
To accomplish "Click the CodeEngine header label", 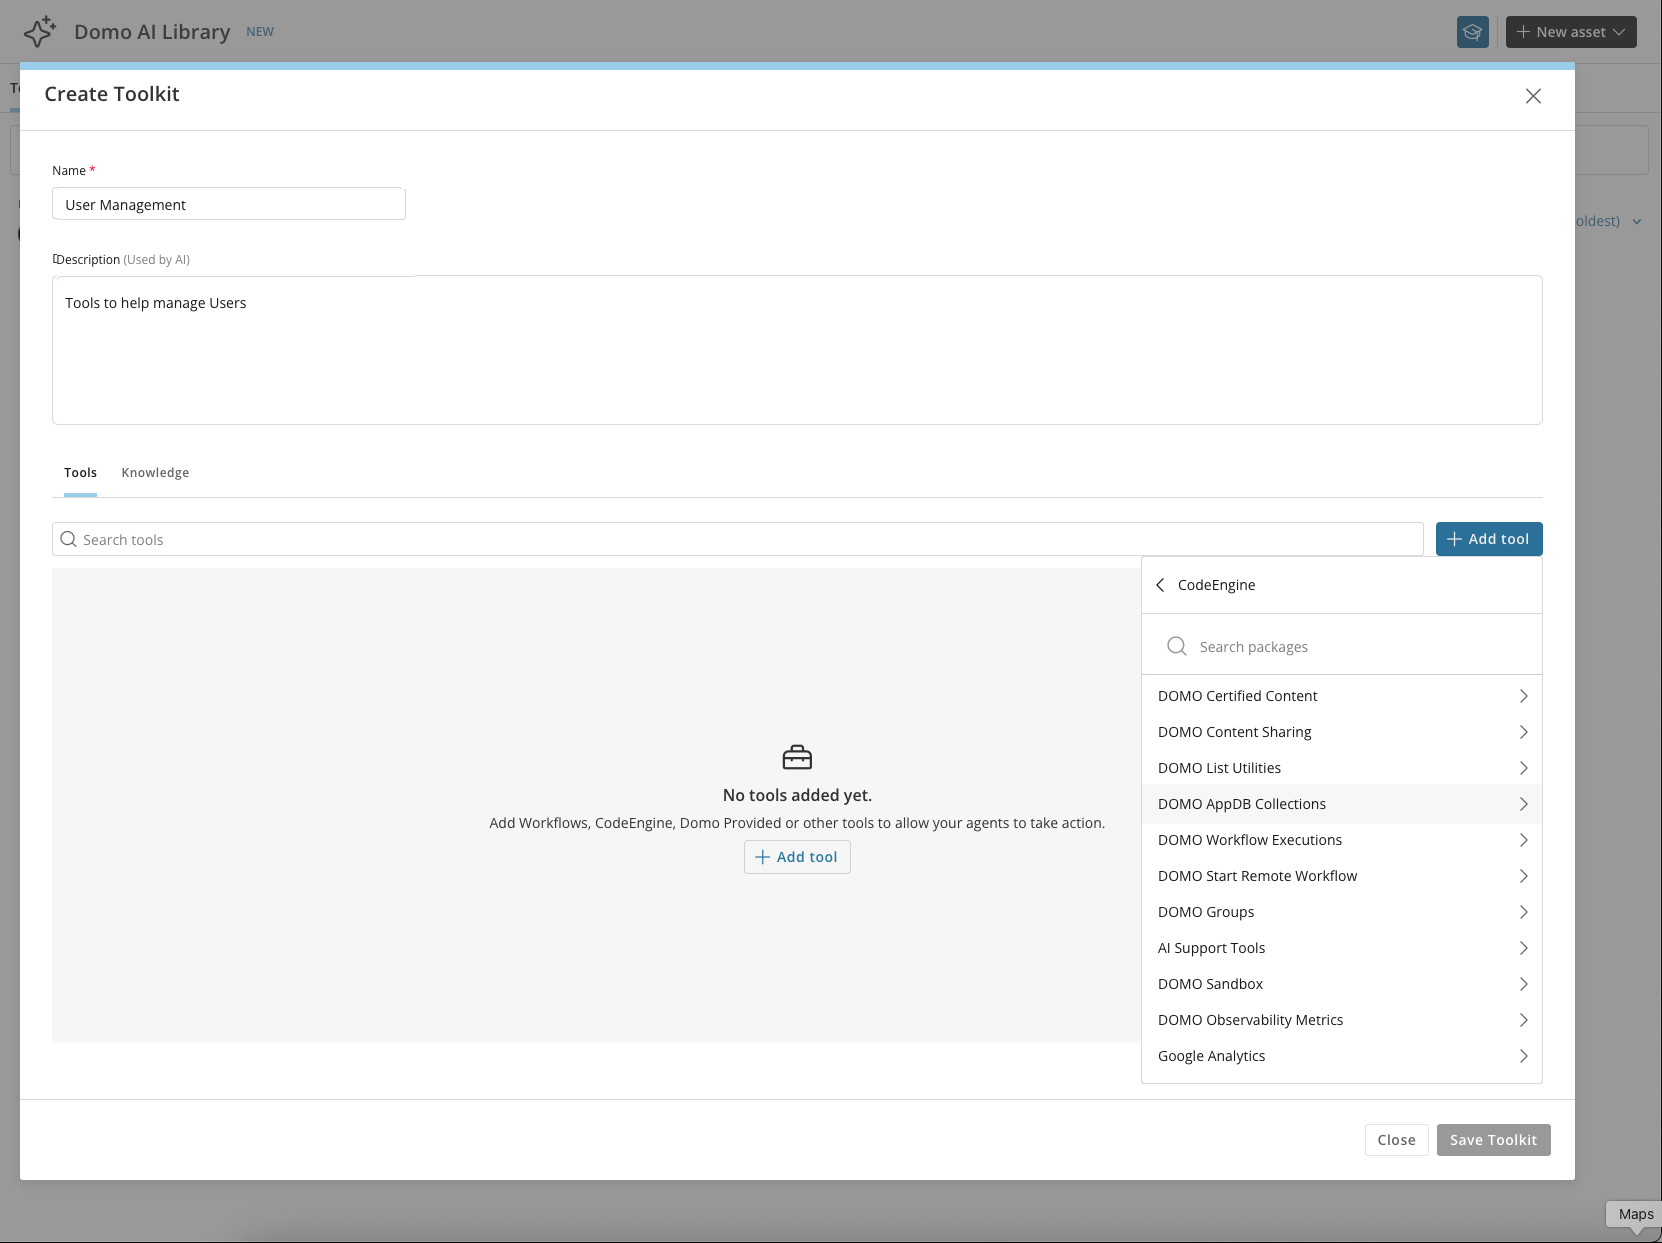I will pyautogui.click(x=1216, y=585).
